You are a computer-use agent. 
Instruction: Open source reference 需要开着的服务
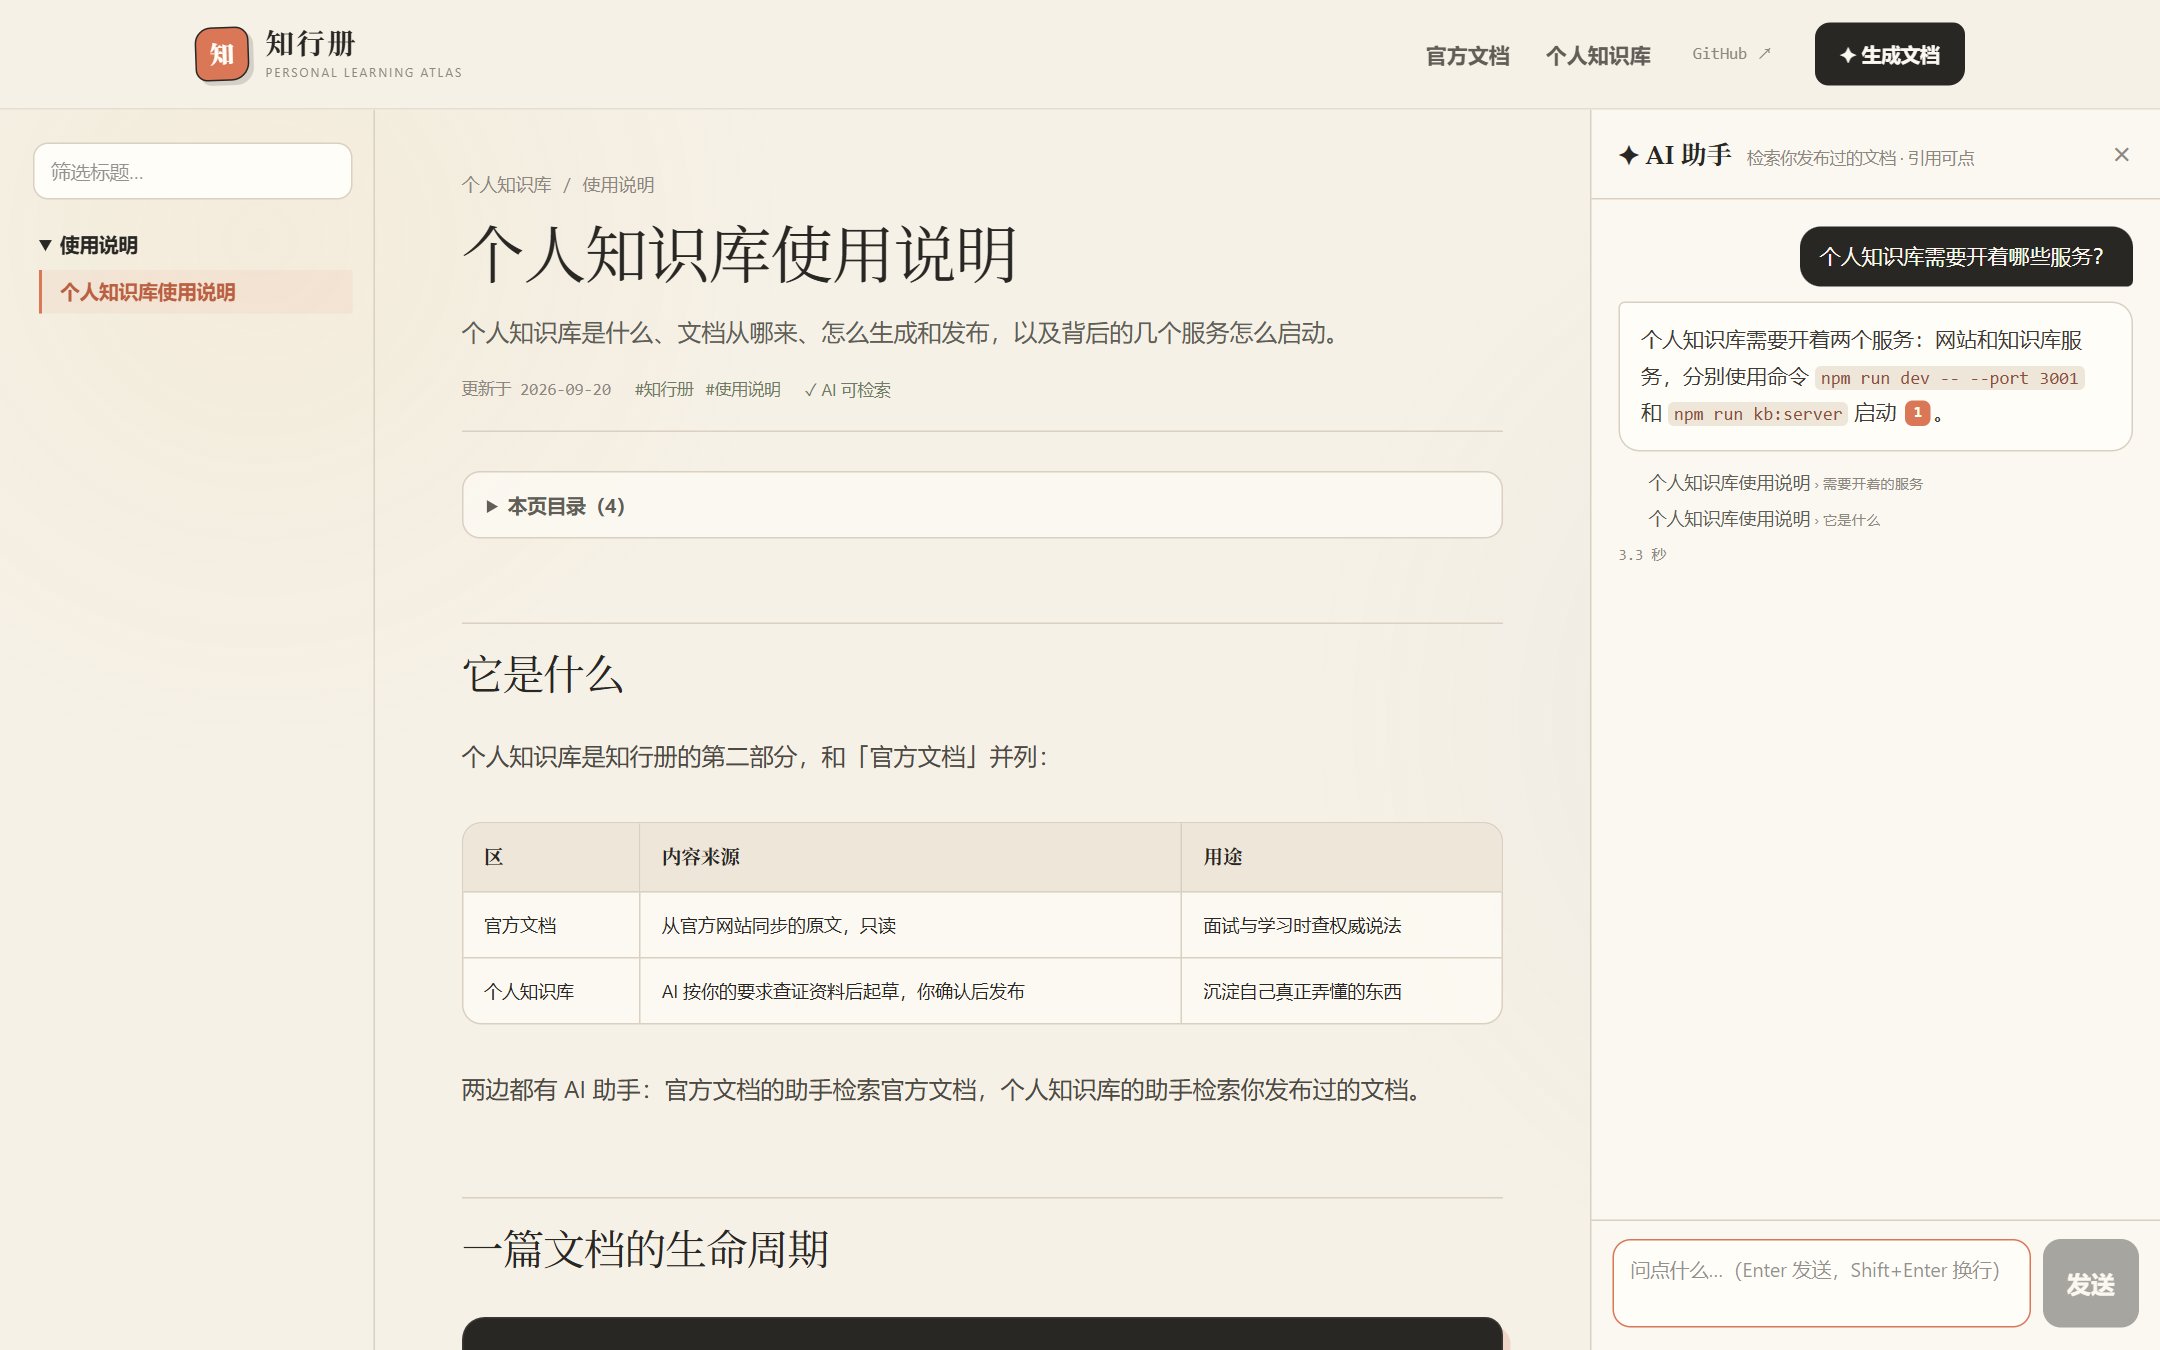tap(1785, 483)
